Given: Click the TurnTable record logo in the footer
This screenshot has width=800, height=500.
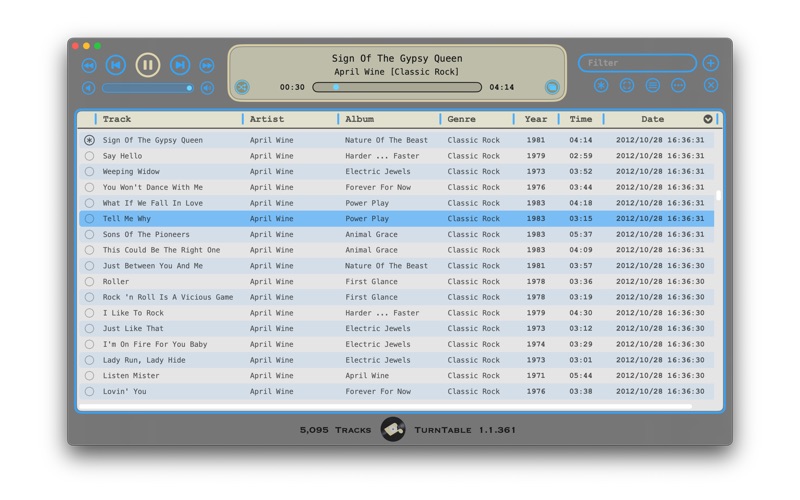Looking at the screenshot, I should tap(393, 430).
